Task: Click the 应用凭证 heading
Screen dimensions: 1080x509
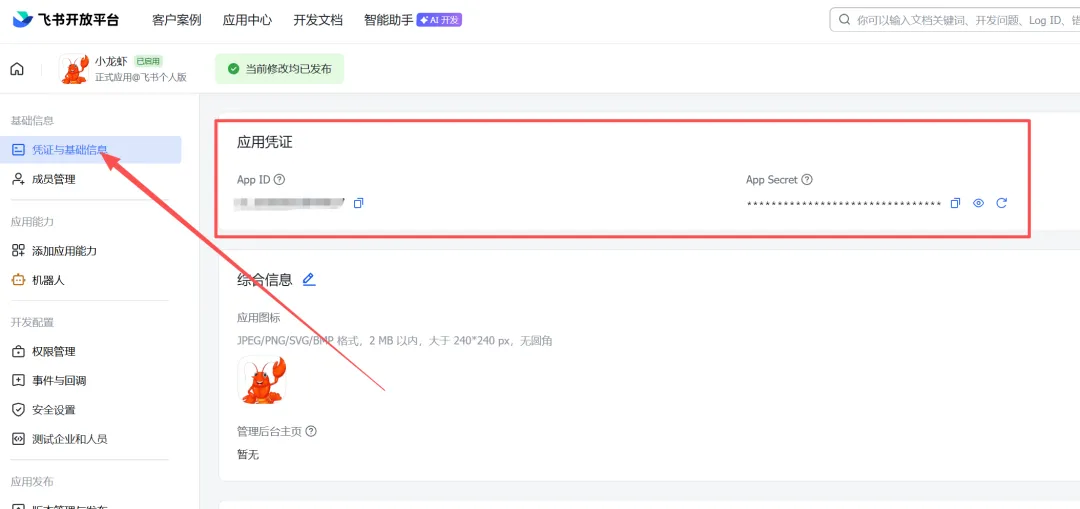Action: 264,143
